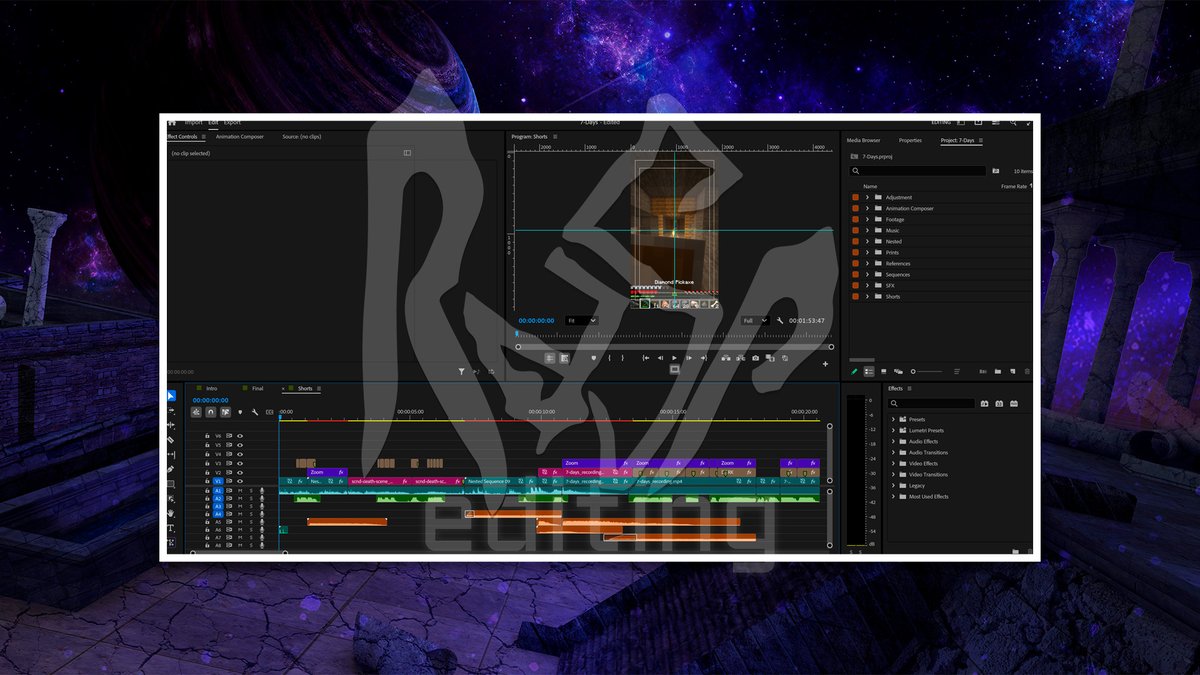Expand the Adjustment bin

click(x=868, y=197)
